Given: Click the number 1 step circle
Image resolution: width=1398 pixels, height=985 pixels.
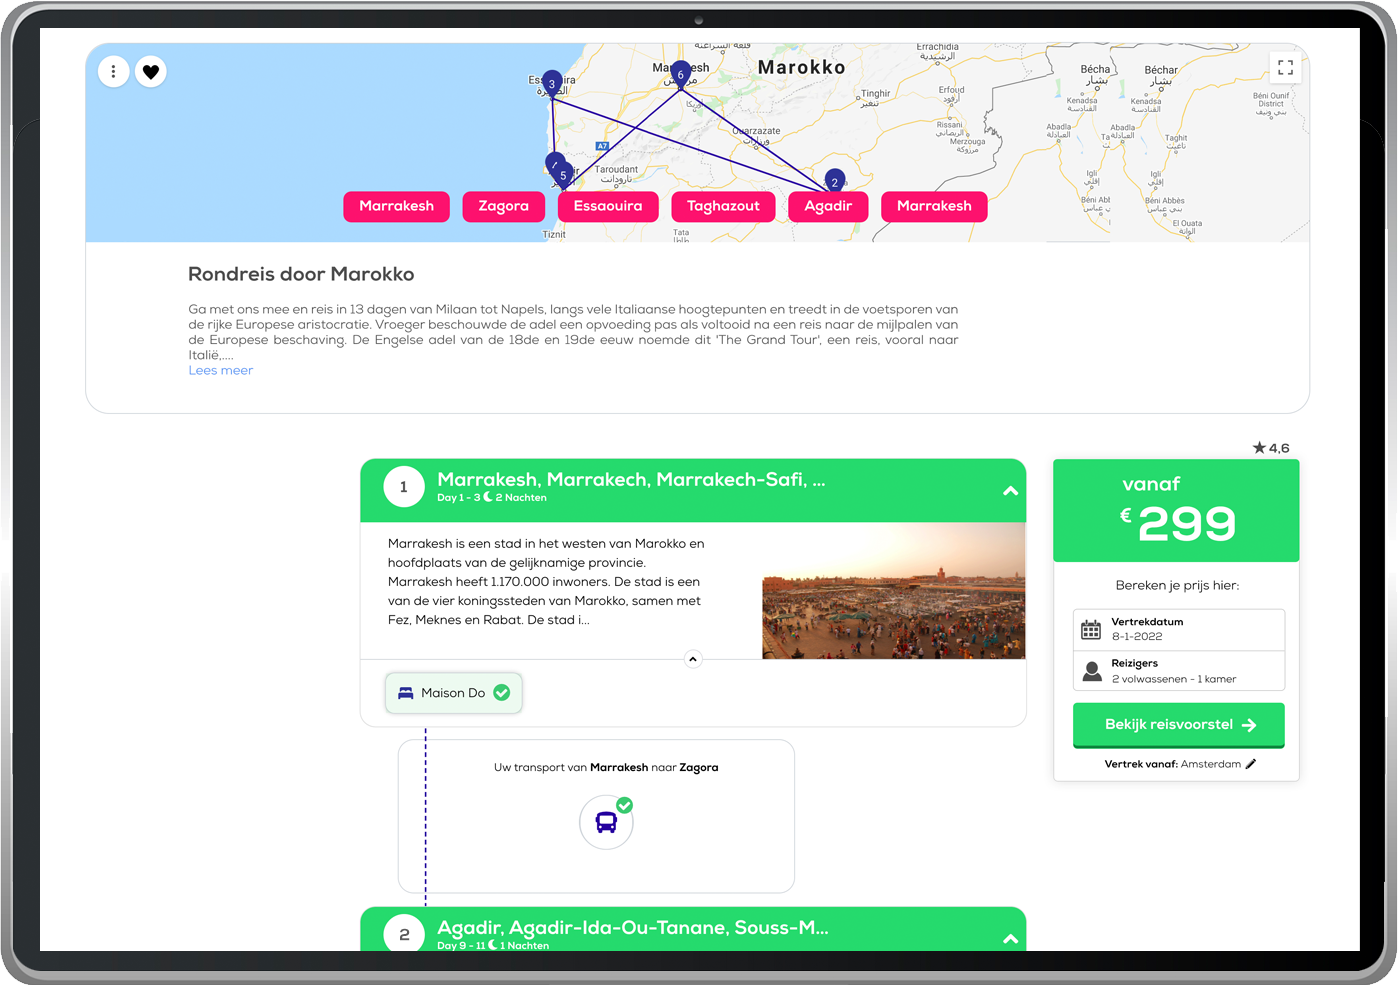Looking at the screenshot, I should click(404, 487).
